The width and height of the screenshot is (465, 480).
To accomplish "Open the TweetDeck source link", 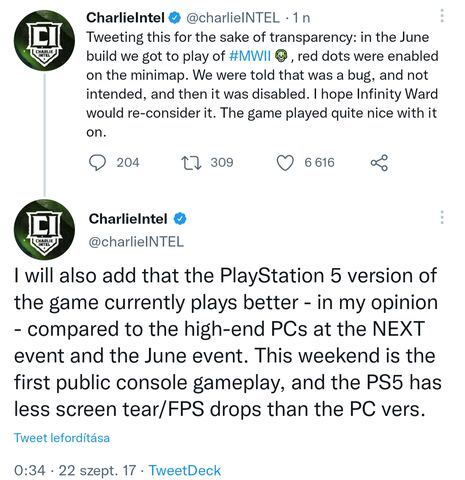I will coord(185,470).
